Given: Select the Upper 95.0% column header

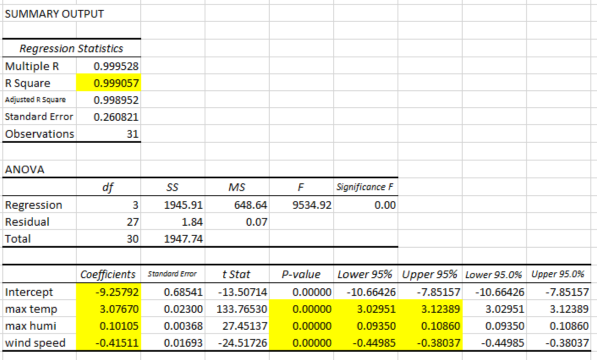Looking at the screenshot, I should point(558,274).
